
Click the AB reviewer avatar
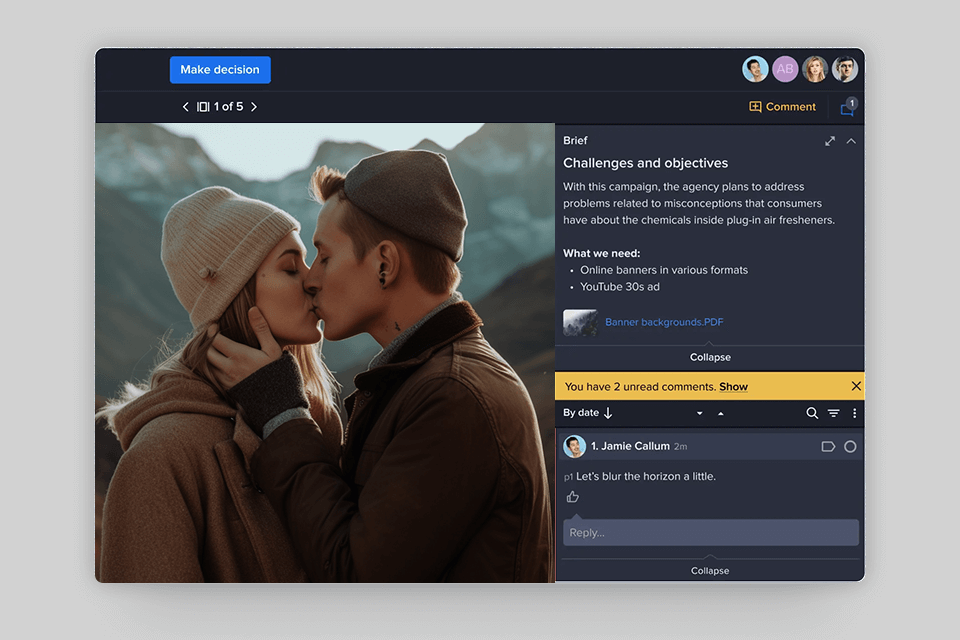(785, 69)
